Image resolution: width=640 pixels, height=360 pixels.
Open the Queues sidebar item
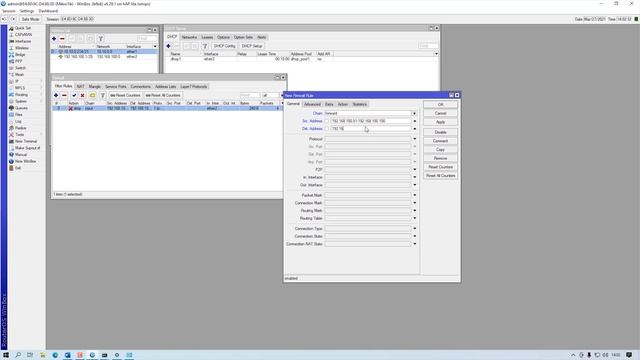pyautogui.click(x=20, y=108)
